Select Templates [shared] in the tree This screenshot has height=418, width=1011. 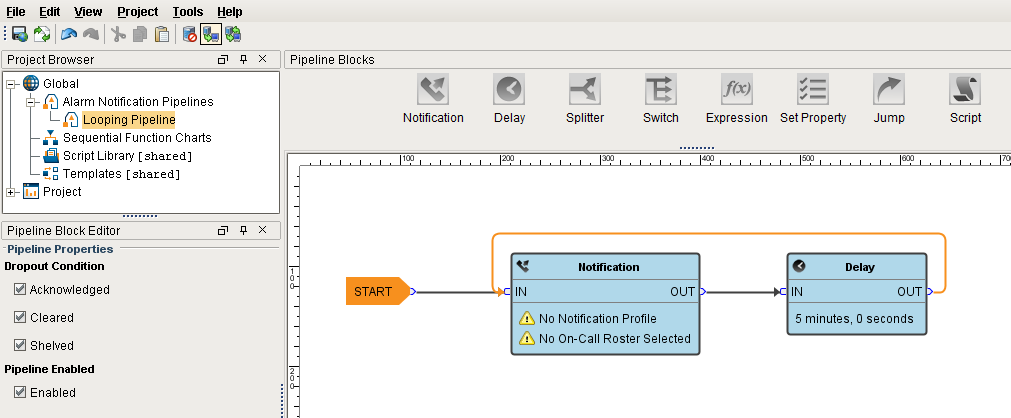(122, 174)
